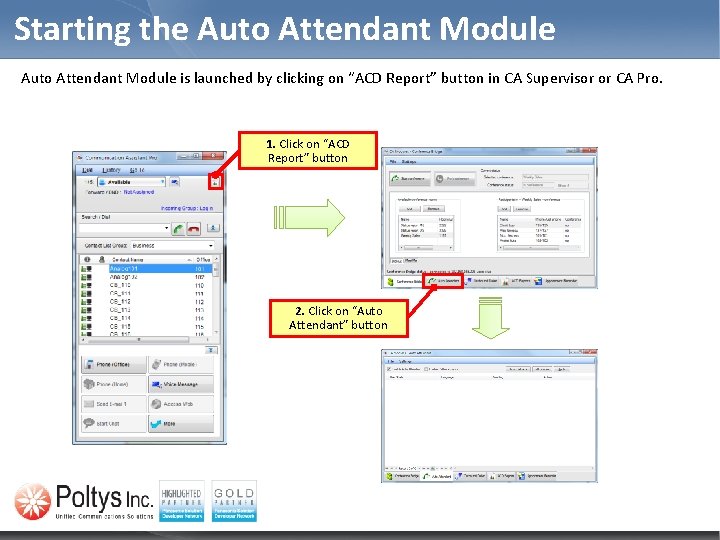720x540 pixels.
Task: Click the ACD Report icon in Communication Assistant
Action: (x=215, y=182)
